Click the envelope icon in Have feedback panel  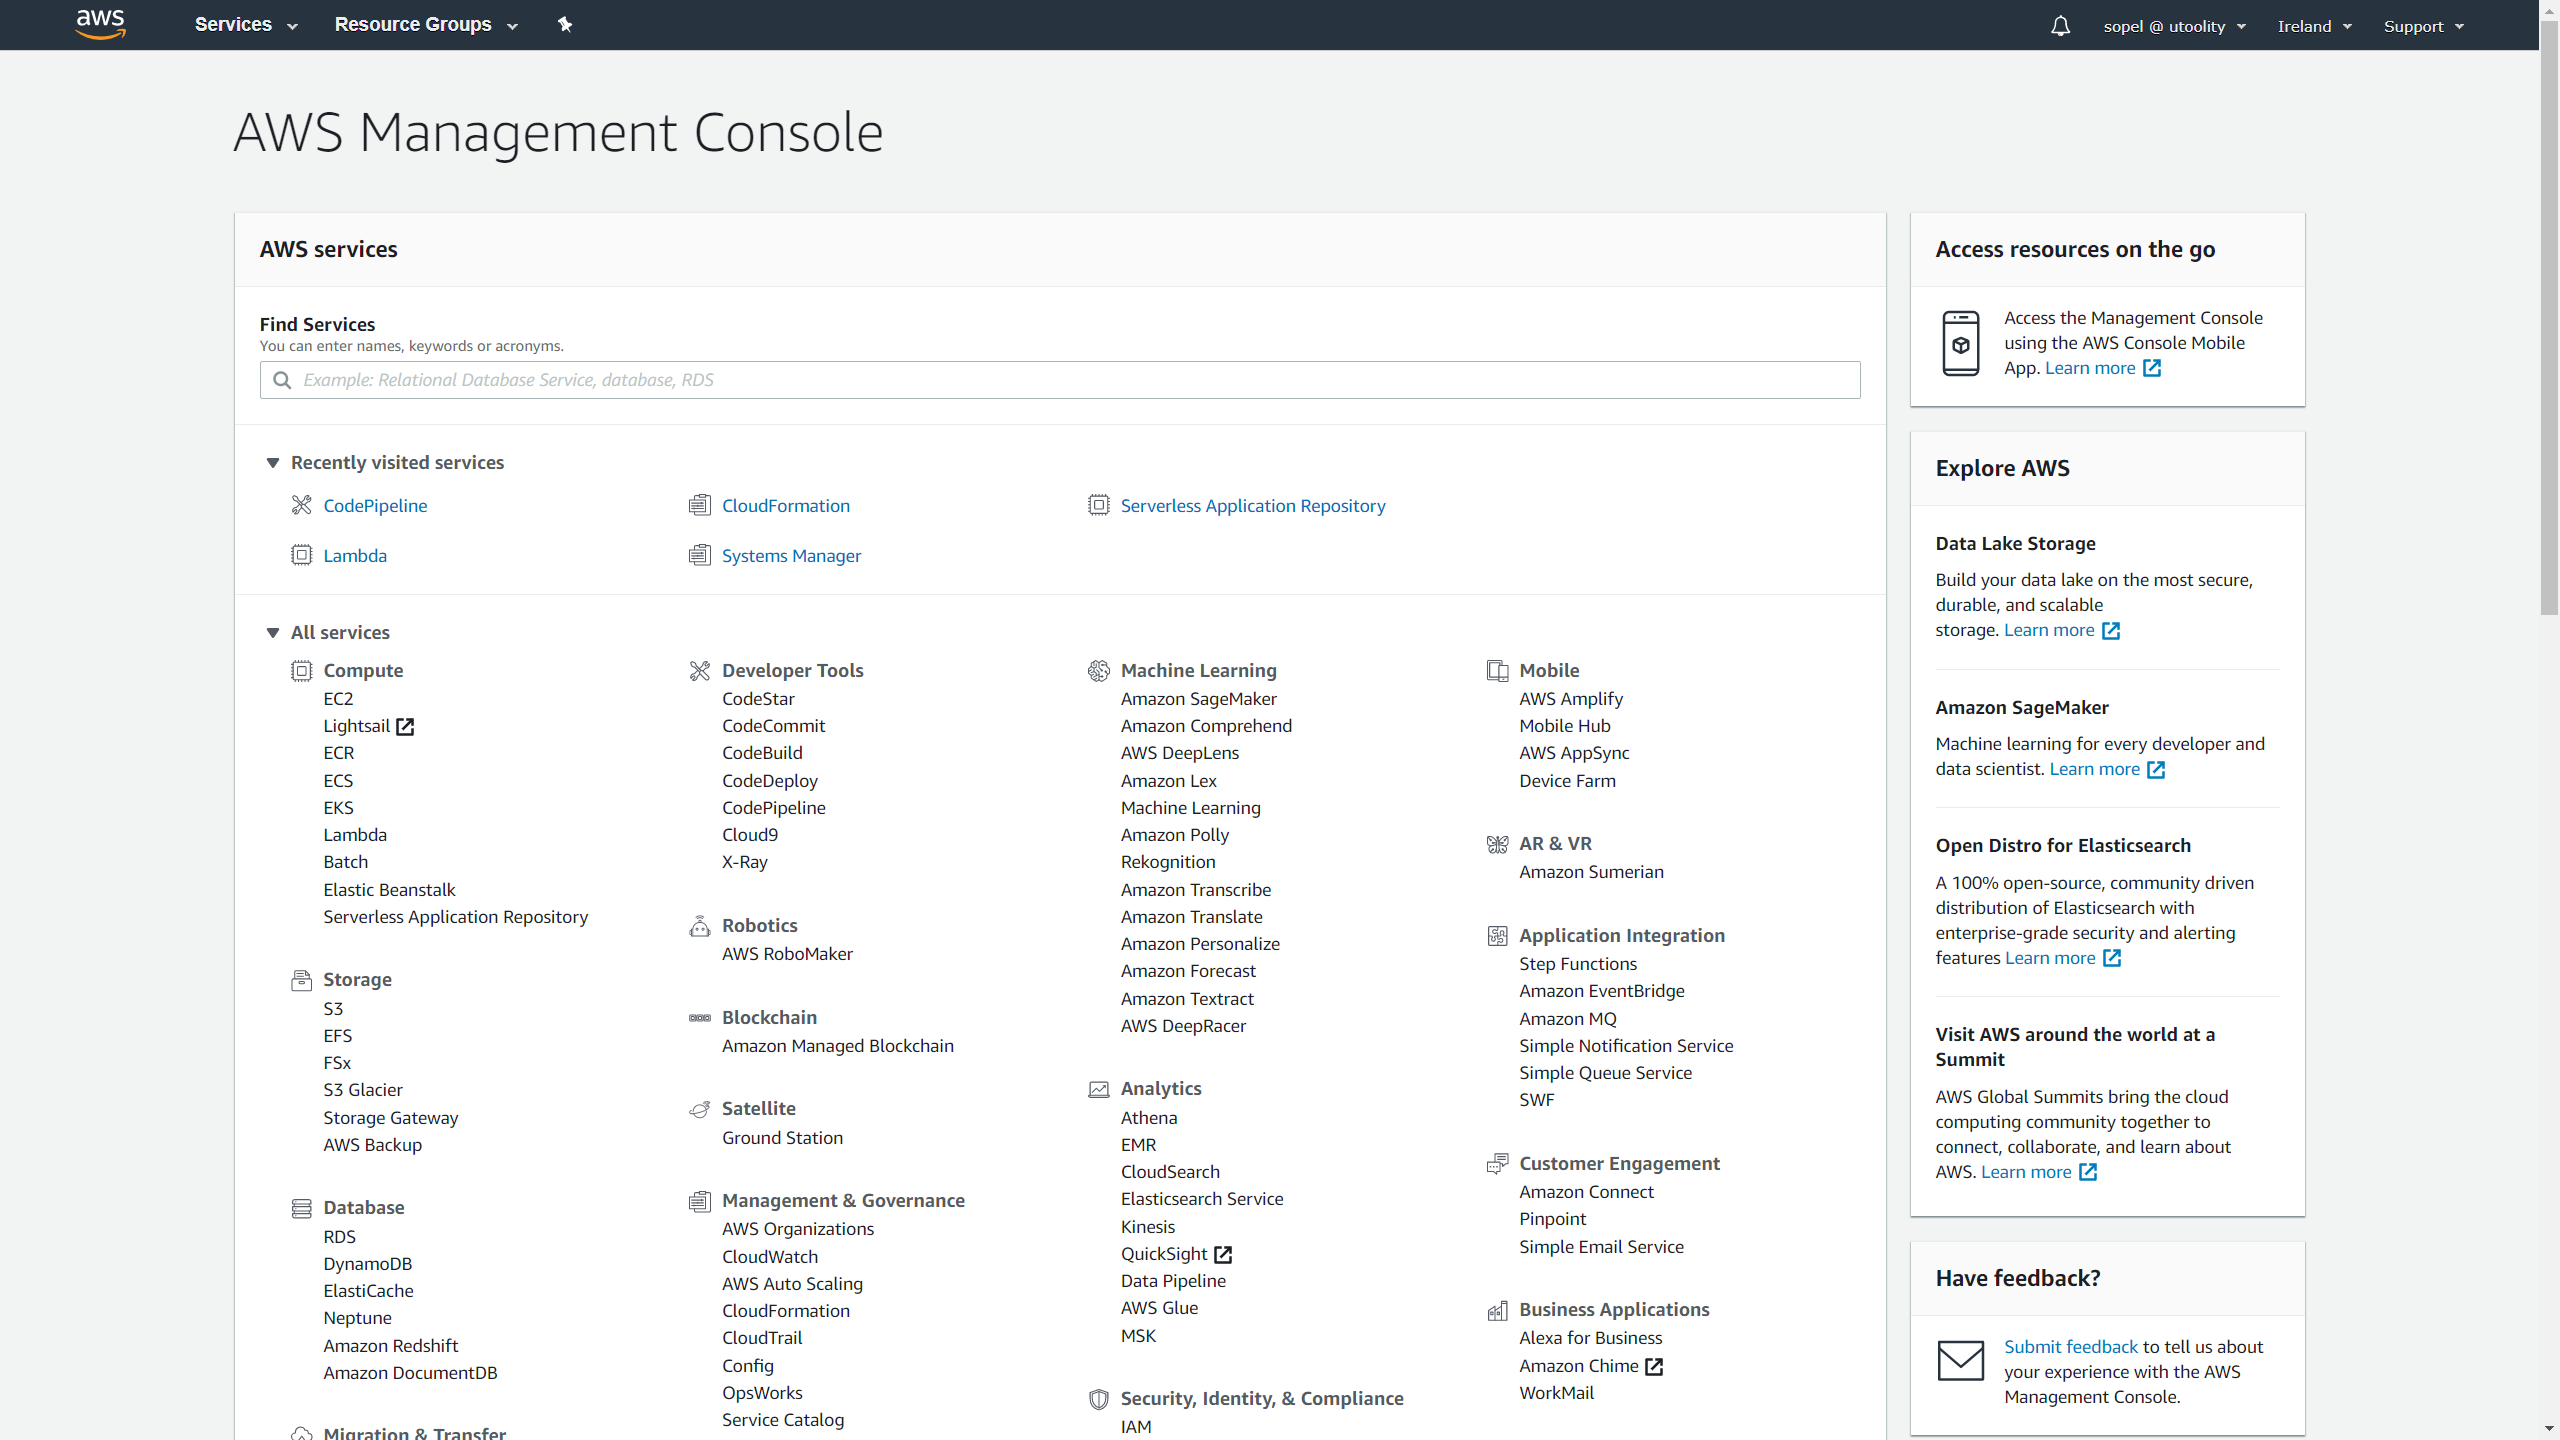tap(1961, 1361)
